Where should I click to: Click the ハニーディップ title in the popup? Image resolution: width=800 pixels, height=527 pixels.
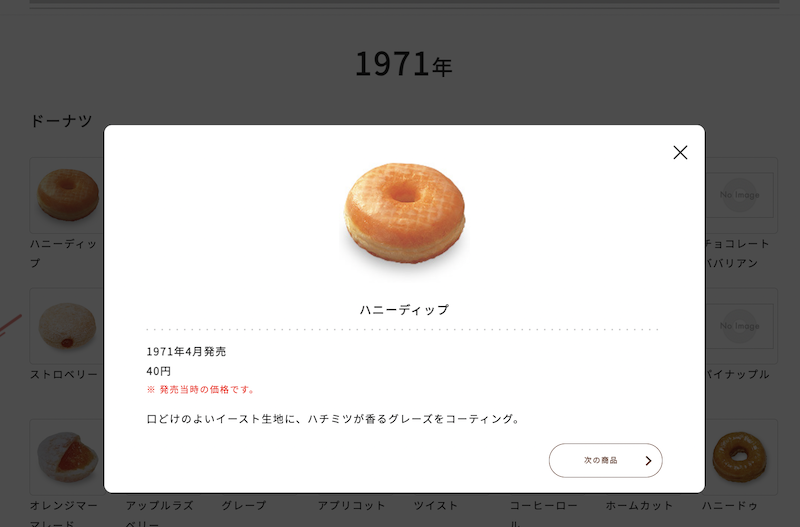404,310
